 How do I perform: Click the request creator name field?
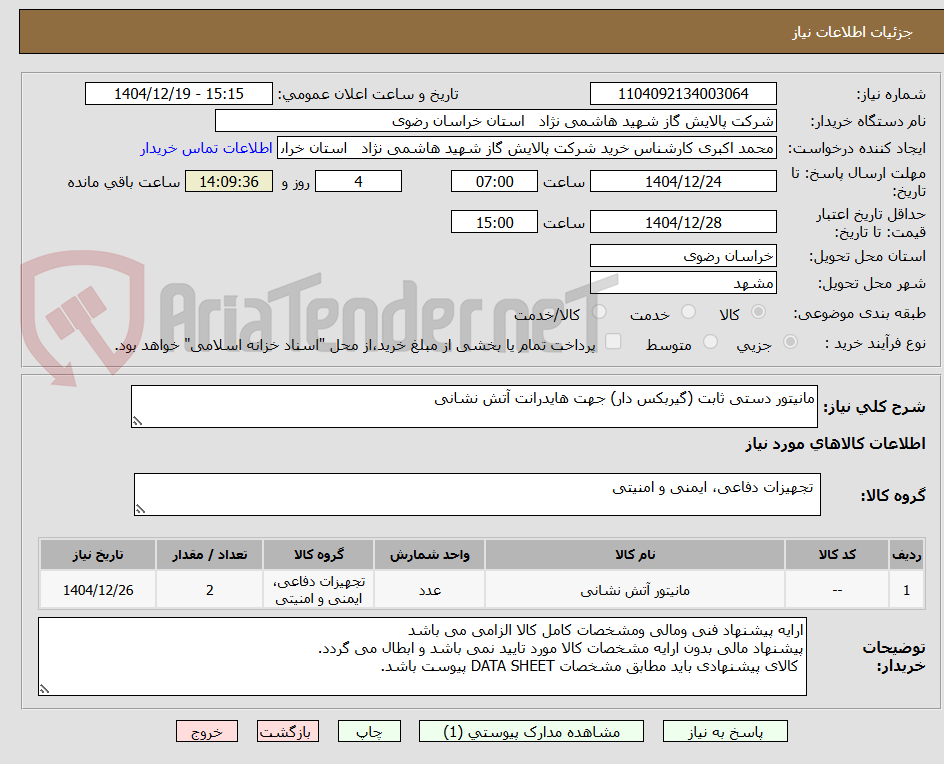pos(527,148)
